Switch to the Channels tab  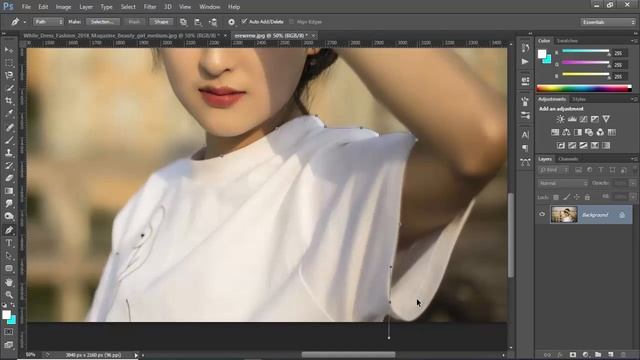pos(568,159)
